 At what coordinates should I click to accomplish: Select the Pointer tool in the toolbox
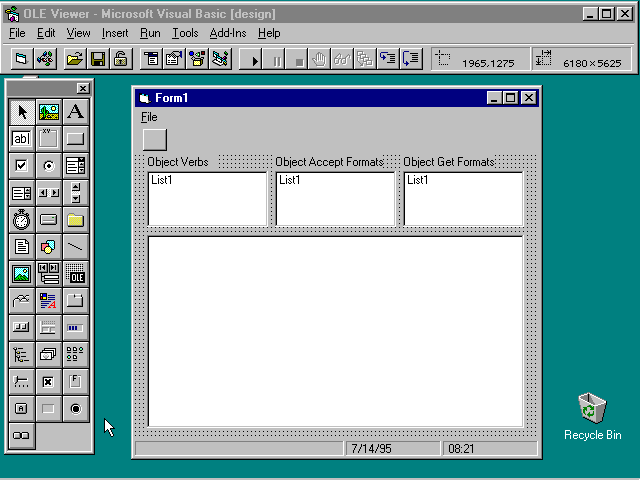(21, 112)
